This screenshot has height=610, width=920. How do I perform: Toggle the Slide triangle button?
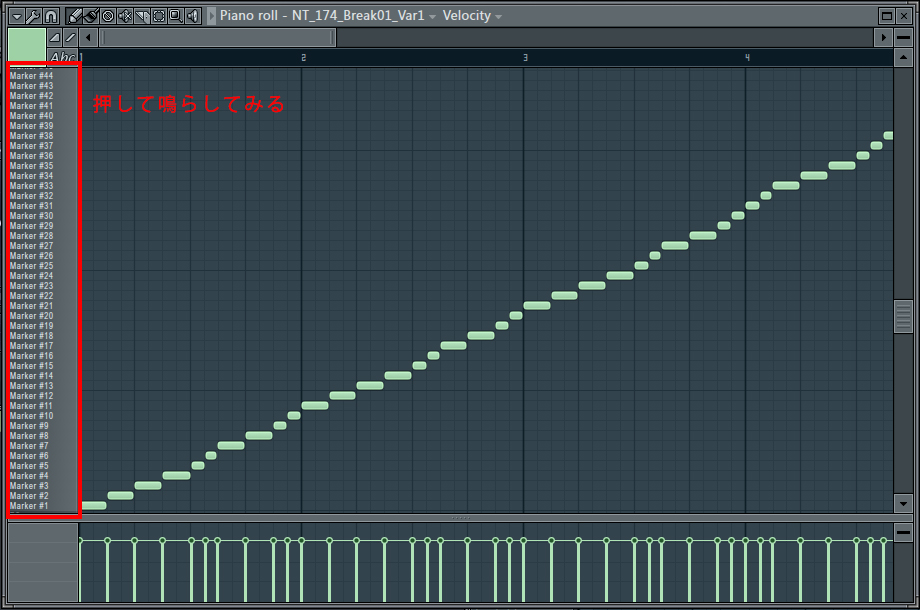pyautogui.click(x=55, y=38)
